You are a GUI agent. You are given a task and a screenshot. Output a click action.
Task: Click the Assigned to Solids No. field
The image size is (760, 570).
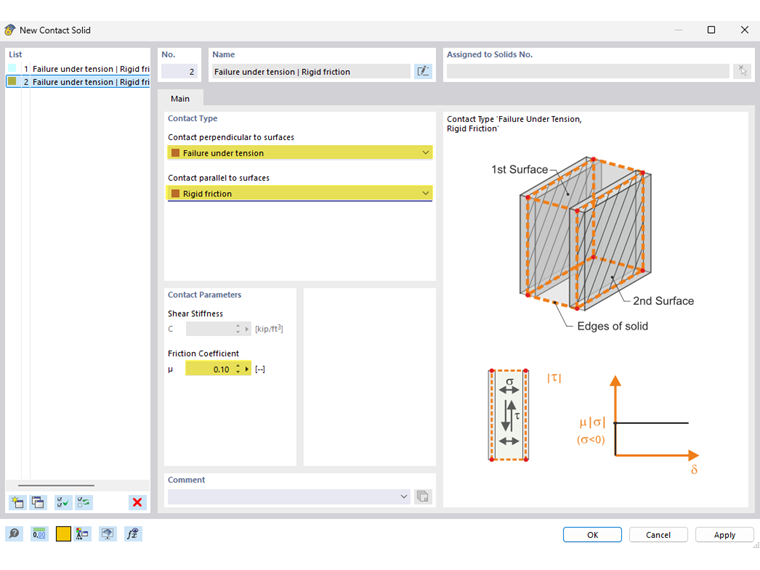pos(588,72)
